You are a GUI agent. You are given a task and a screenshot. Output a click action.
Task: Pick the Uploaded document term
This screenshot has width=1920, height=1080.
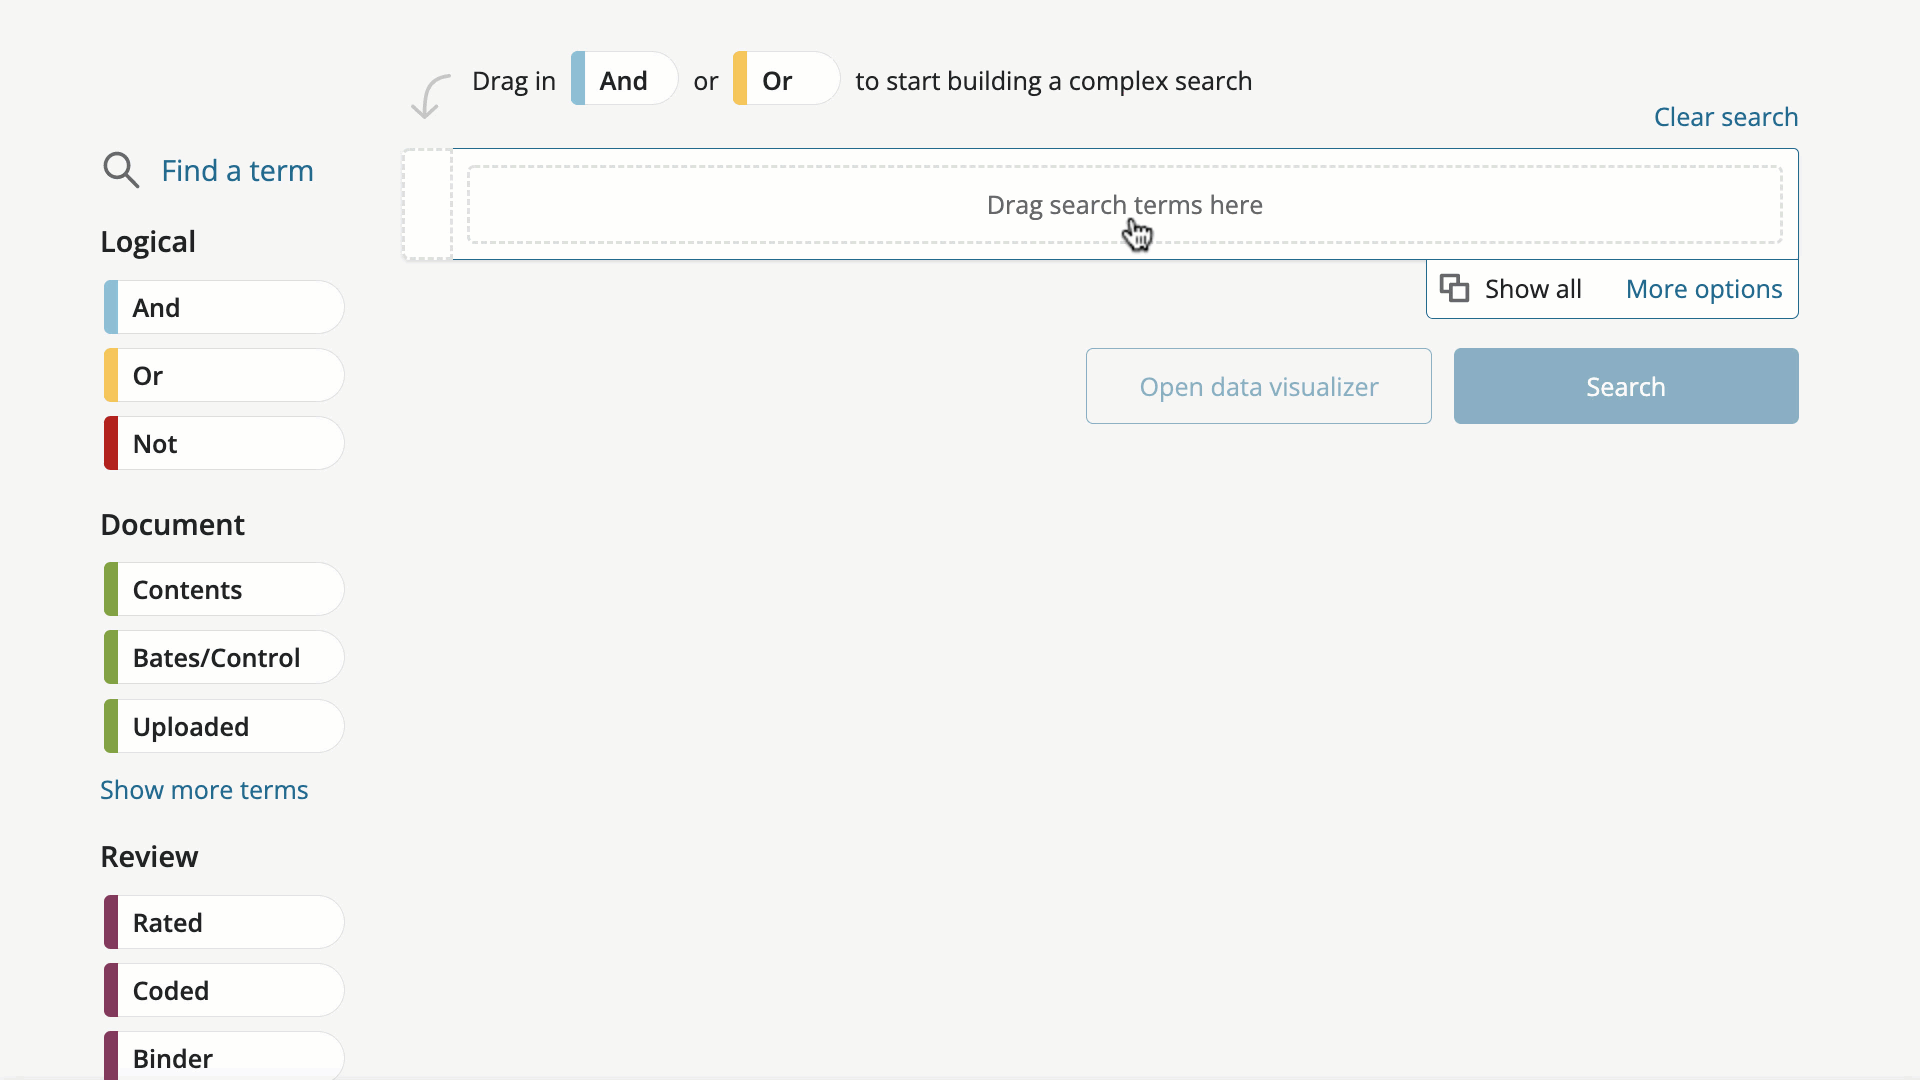click(224, 726)
